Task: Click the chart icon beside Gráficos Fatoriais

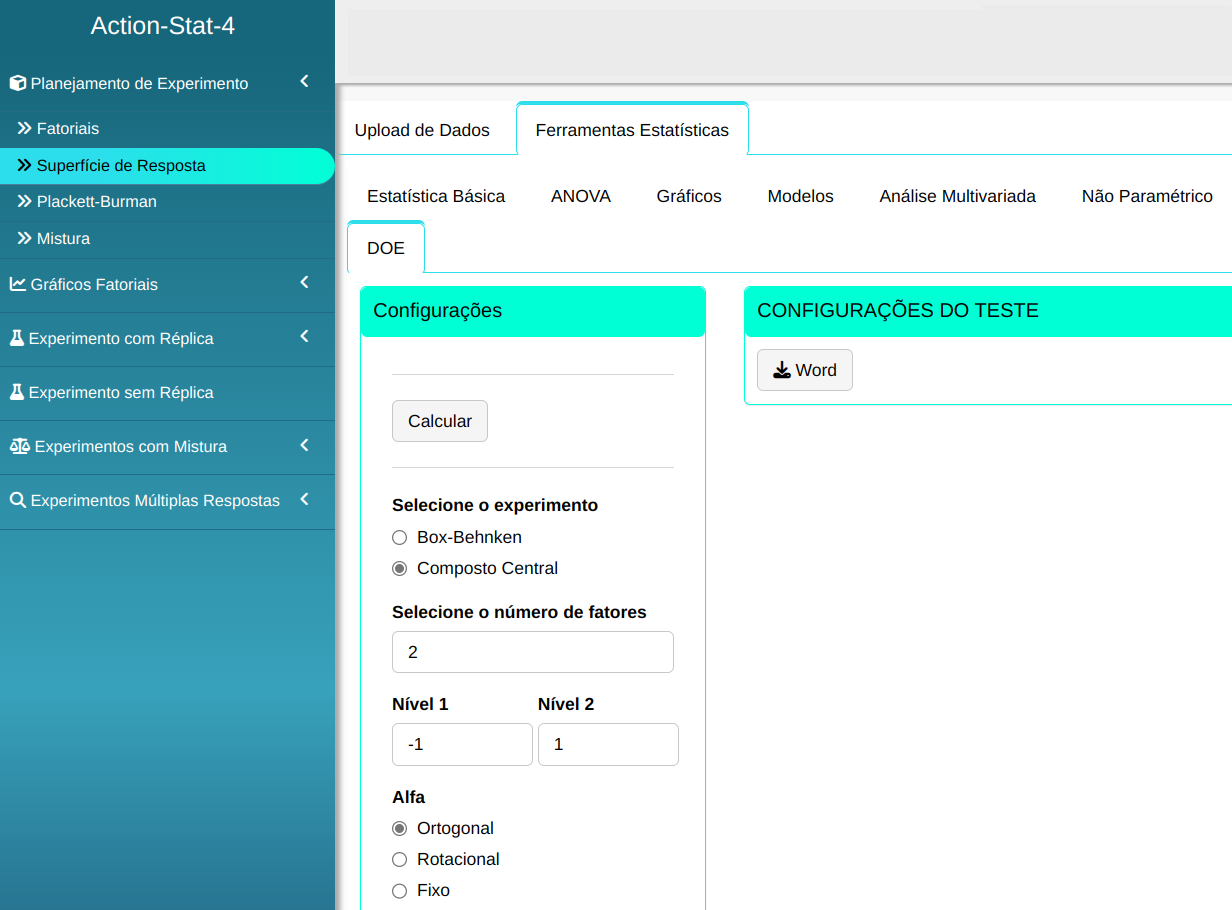Action: [x=18, y=284]
